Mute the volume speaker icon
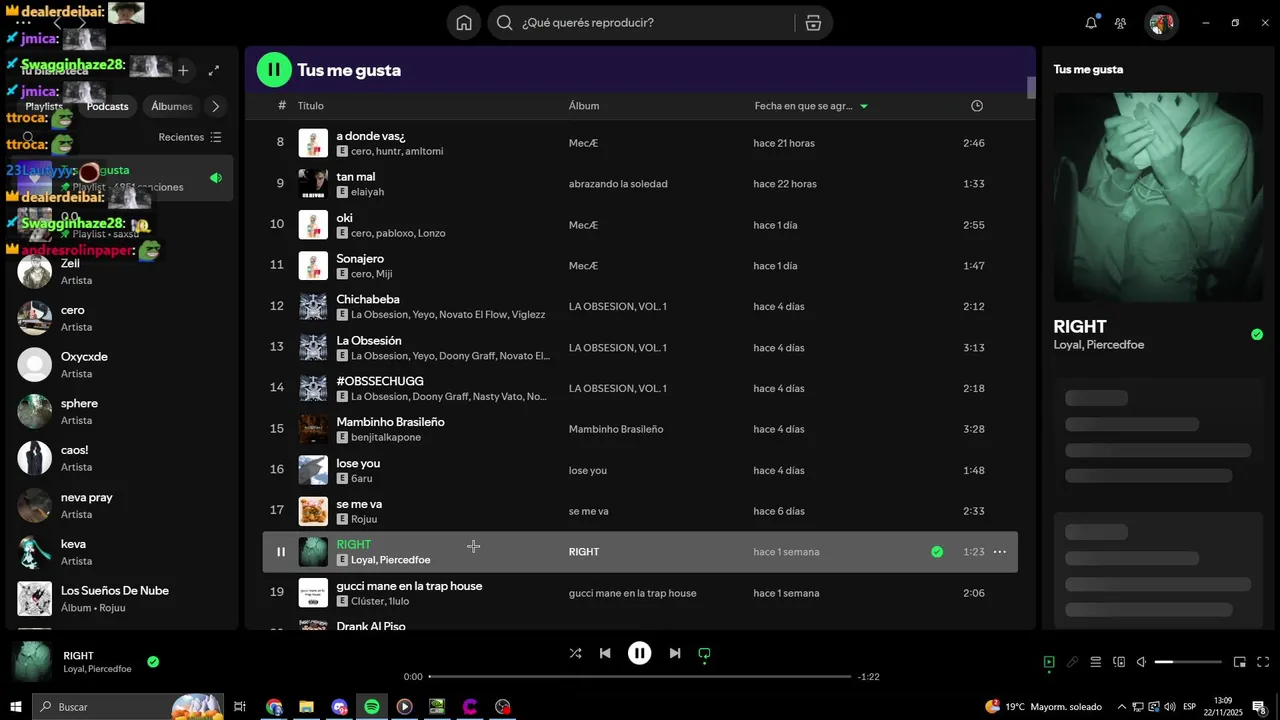The image size is (1280, 720). point(1141,662)
